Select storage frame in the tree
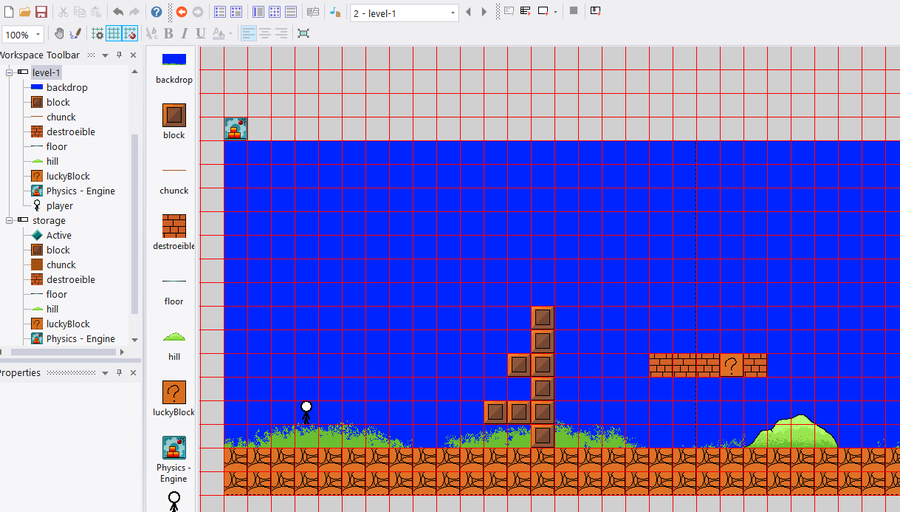 [x=49, y=220]
